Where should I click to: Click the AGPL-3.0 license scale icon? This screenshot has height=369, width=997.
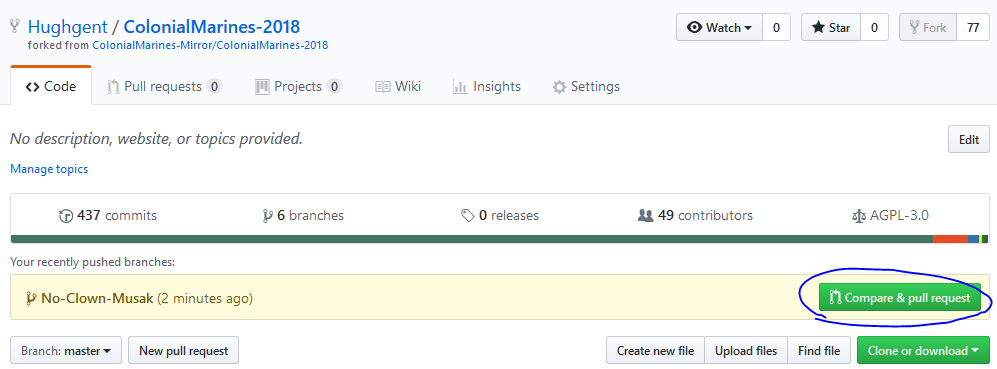pos(858,216)
